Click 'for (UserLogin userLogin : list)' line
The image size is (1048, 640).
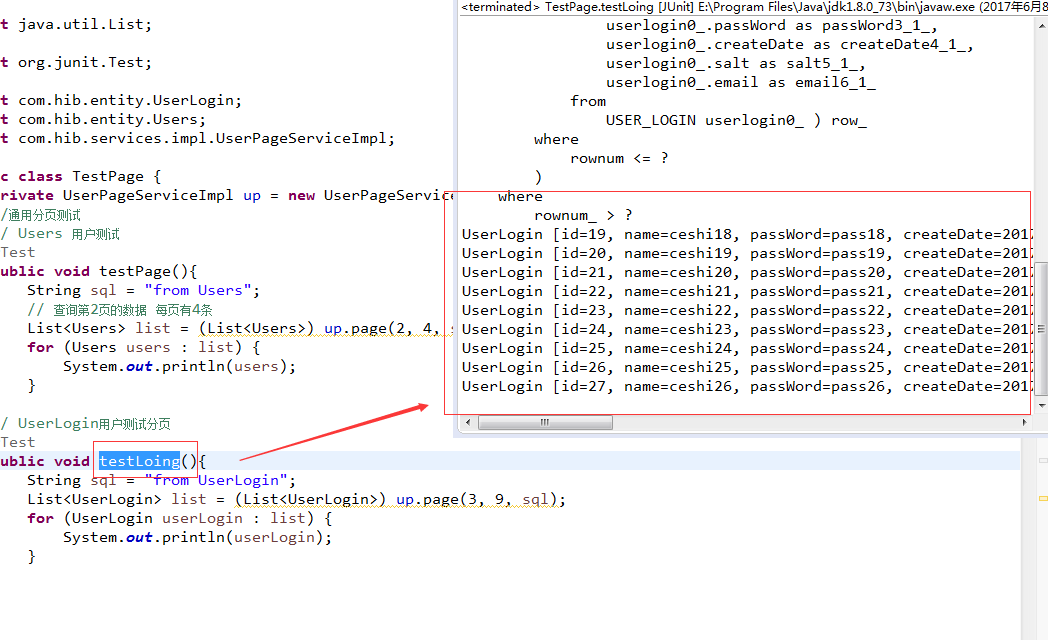click(179, 518)
